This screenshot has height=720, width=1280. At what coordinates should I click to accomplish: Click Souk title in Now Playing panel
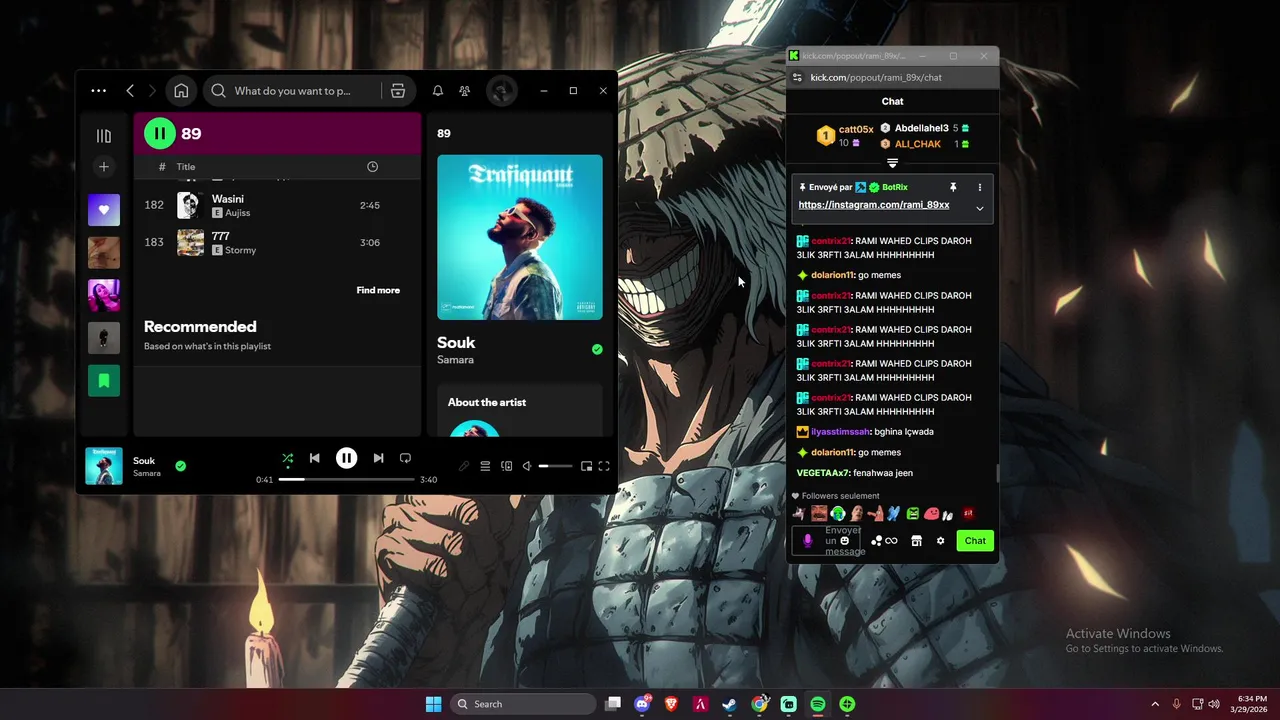coord(456,342)
